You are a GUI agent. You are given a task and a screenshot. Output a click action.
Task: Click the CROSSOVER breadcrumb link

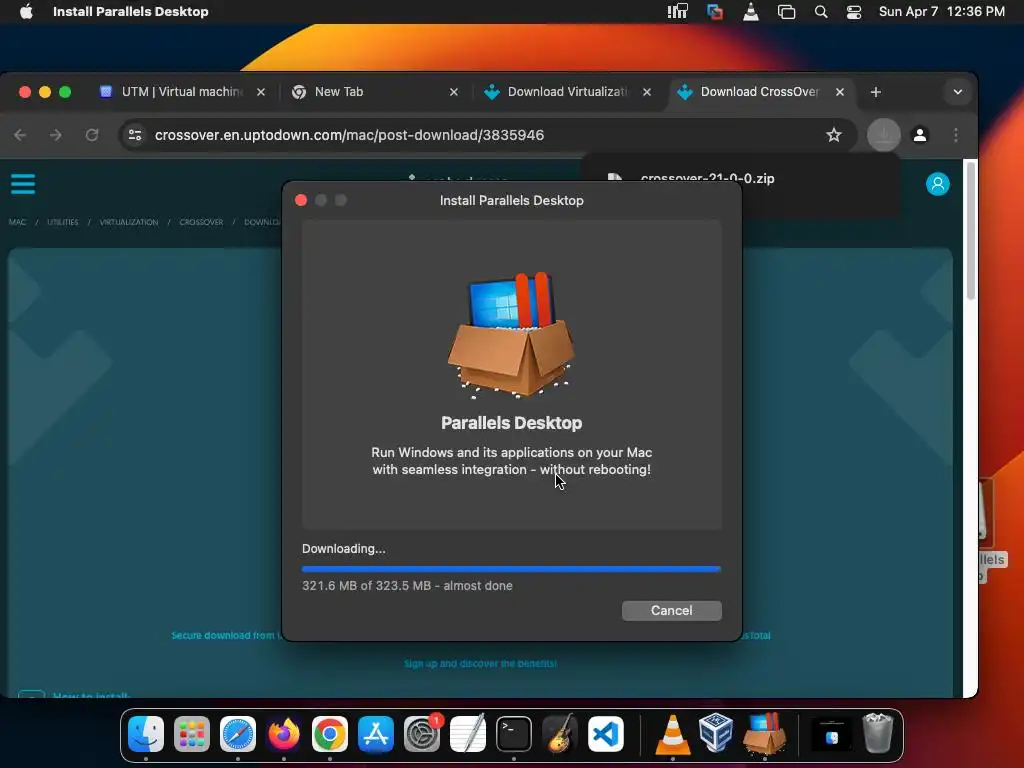(201, 222)
